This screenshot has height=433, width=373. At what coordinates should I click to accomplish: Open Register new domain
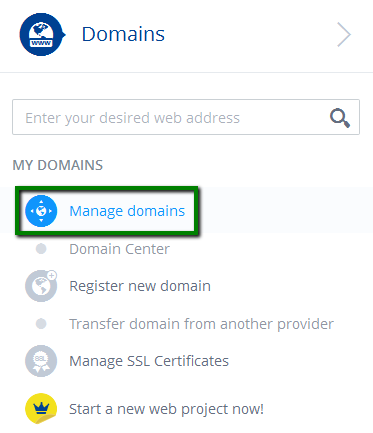click(140, 286)
